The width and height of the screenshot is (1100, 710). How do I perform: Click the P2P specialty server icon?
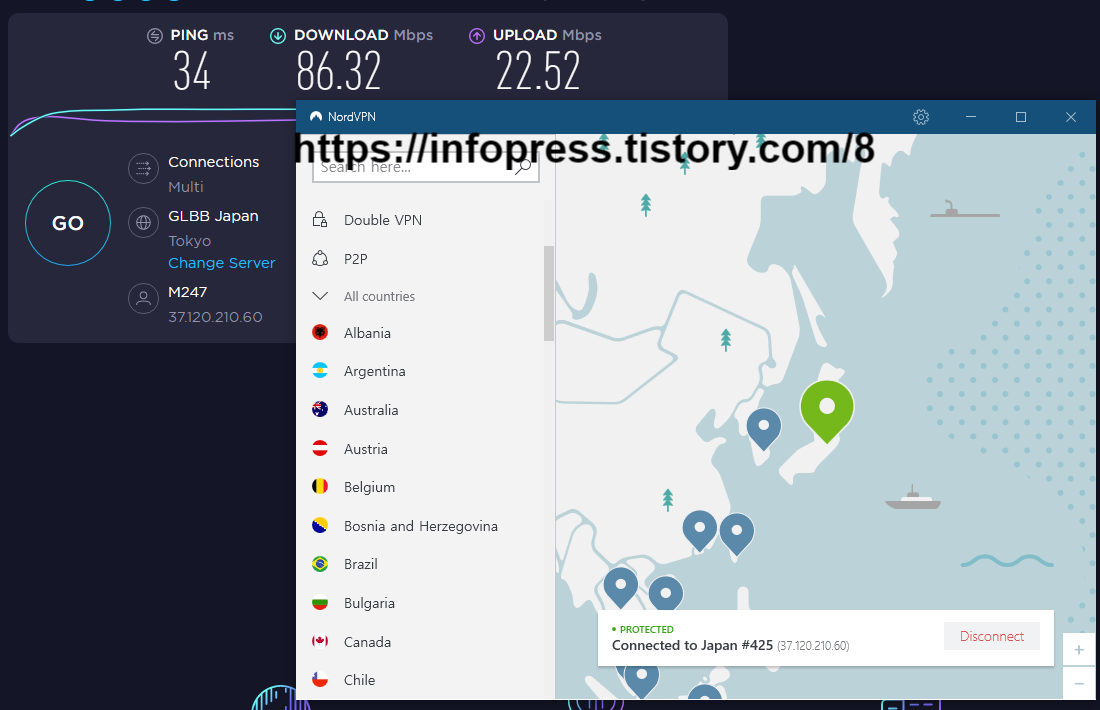pos(320,259)
